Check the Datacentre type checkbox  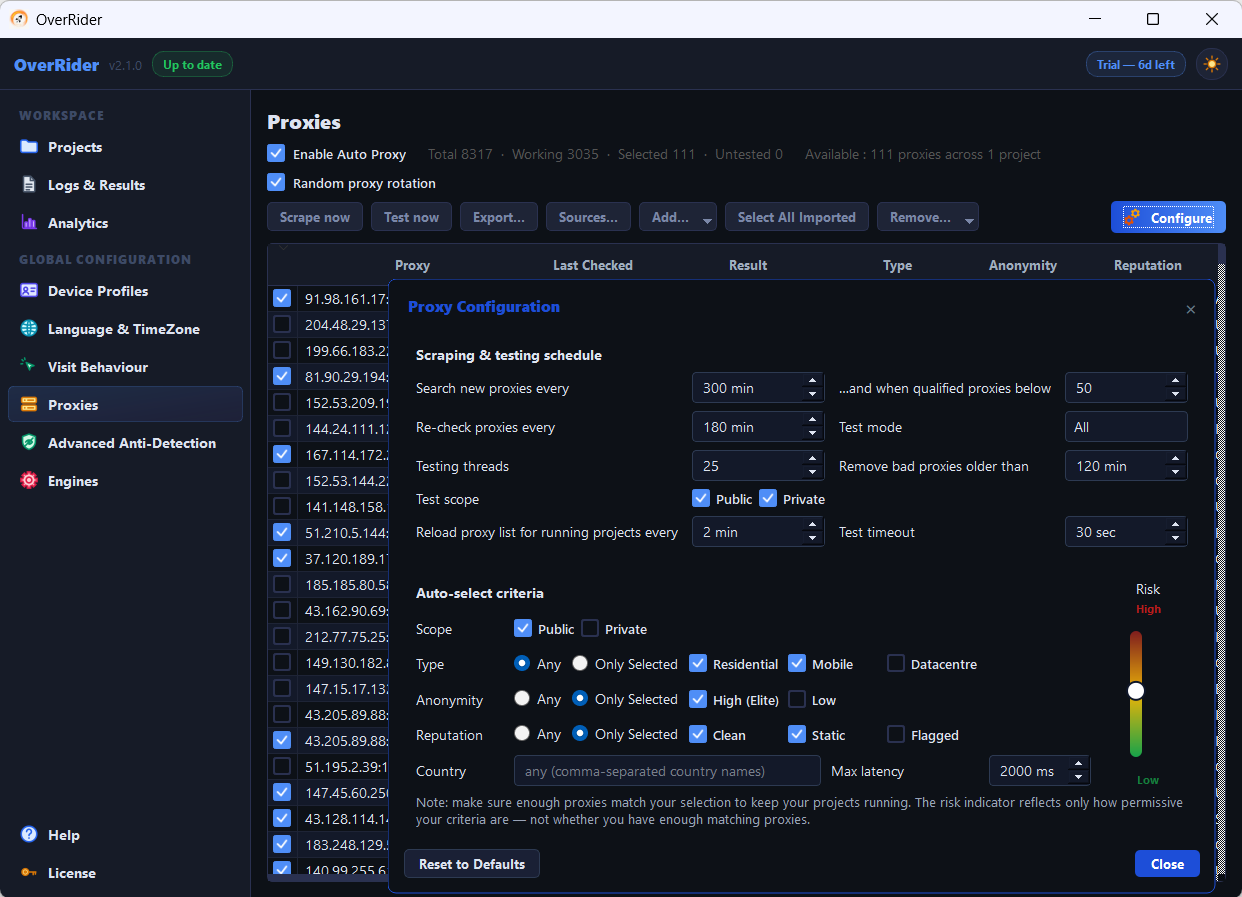point(896,663)
